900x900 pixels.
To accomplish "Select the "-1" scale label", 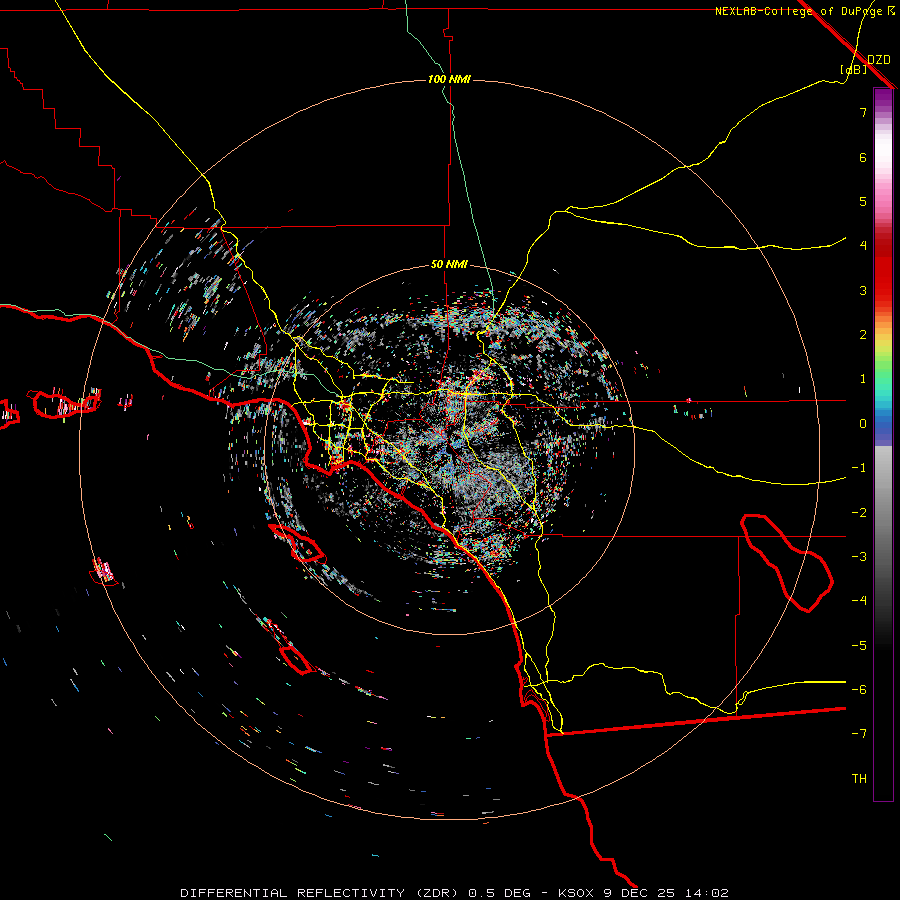I will point(859,468).
